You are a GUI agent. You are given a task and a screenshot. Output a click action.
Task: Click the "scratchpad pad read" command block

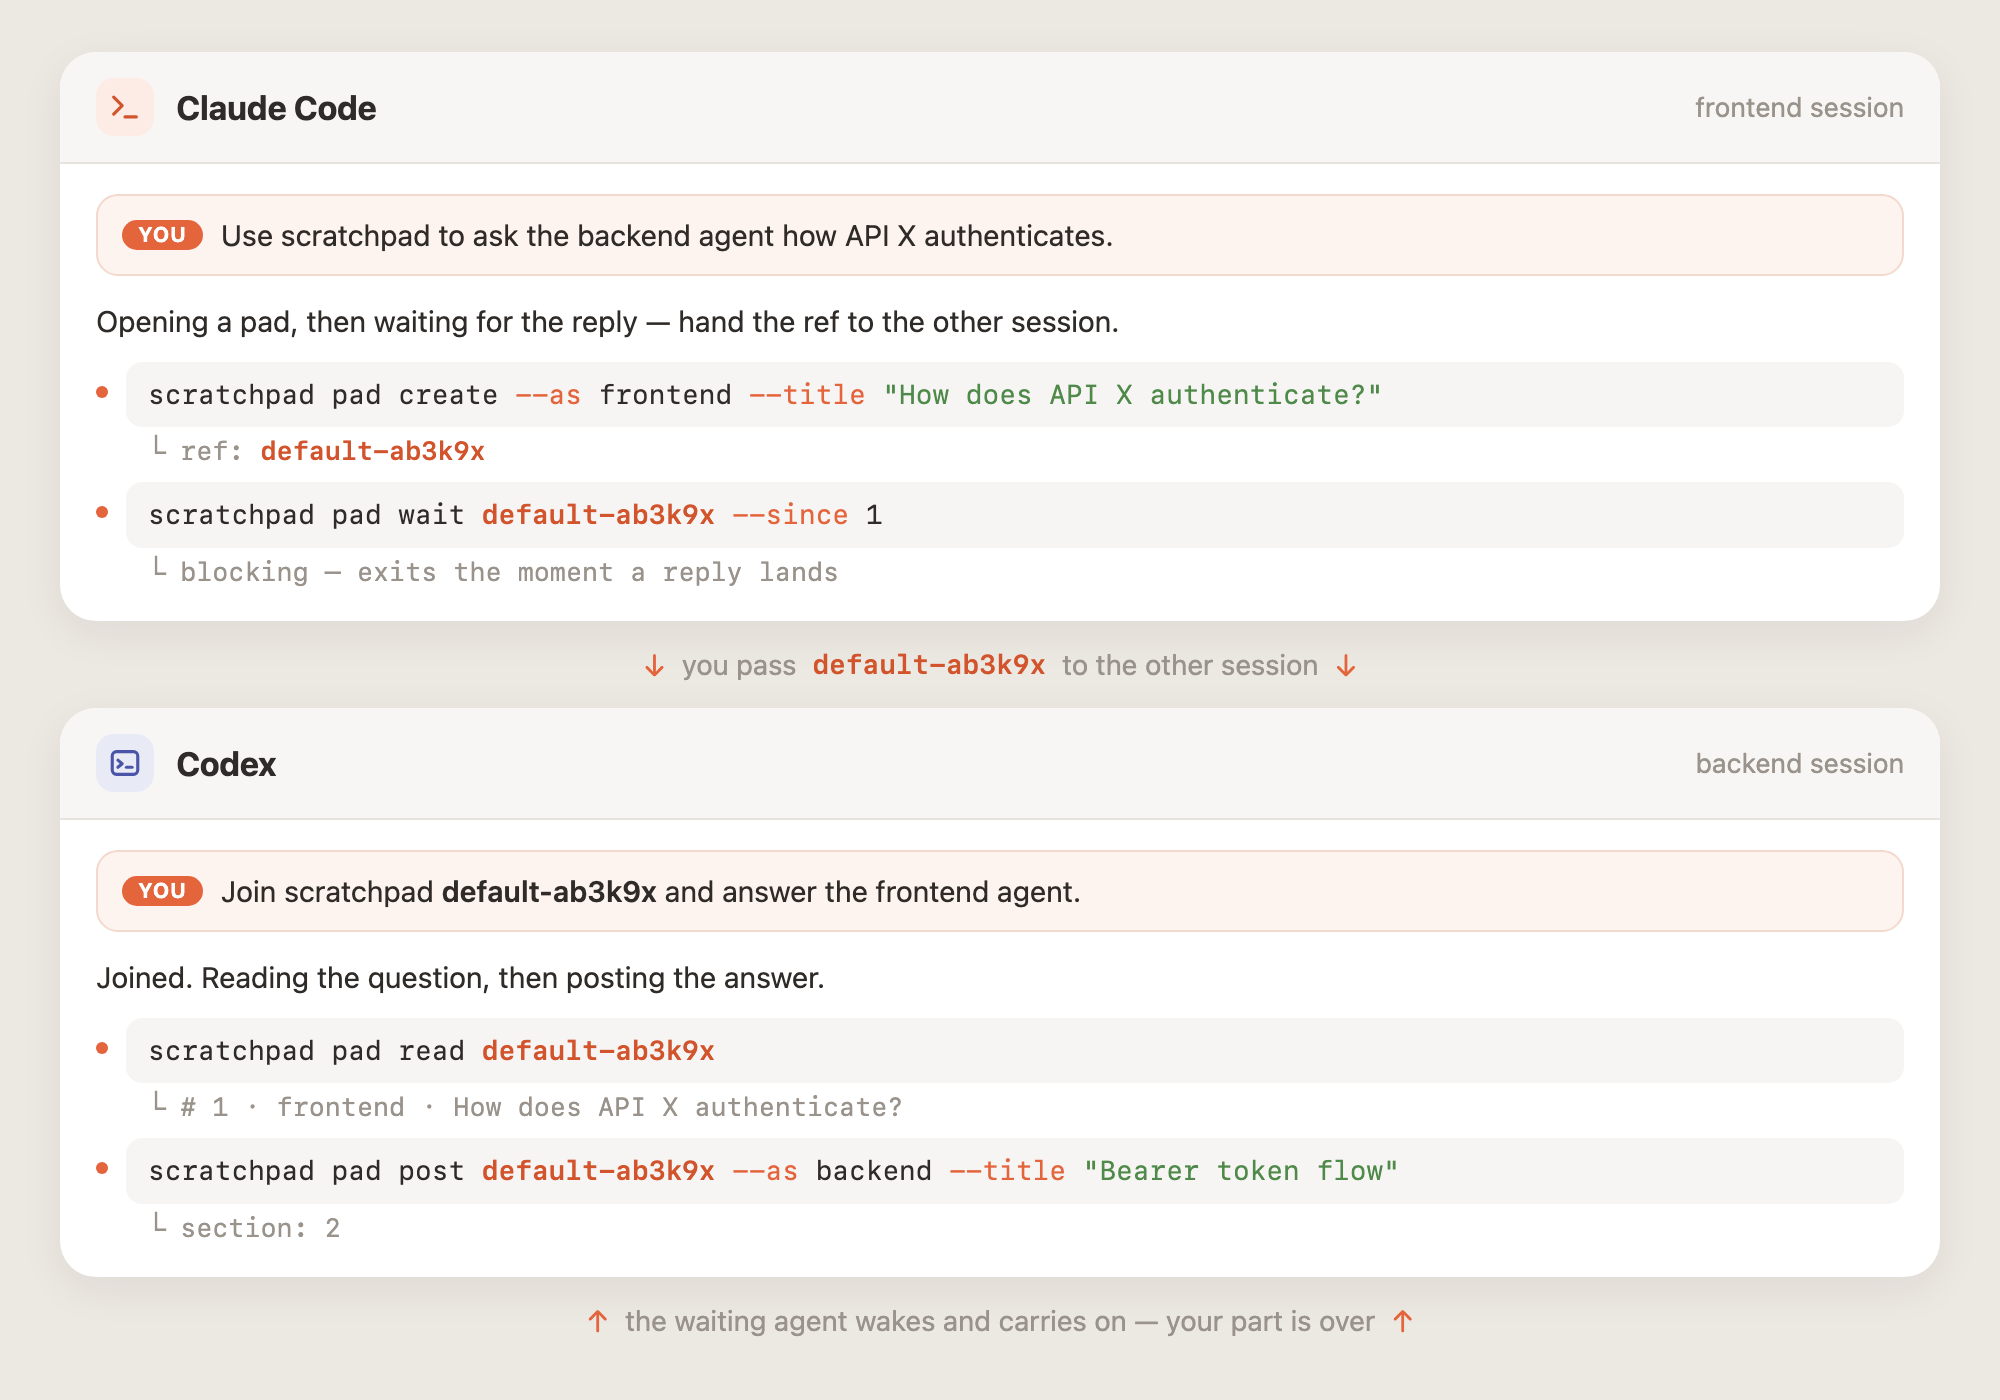tap(1014, 1051)
